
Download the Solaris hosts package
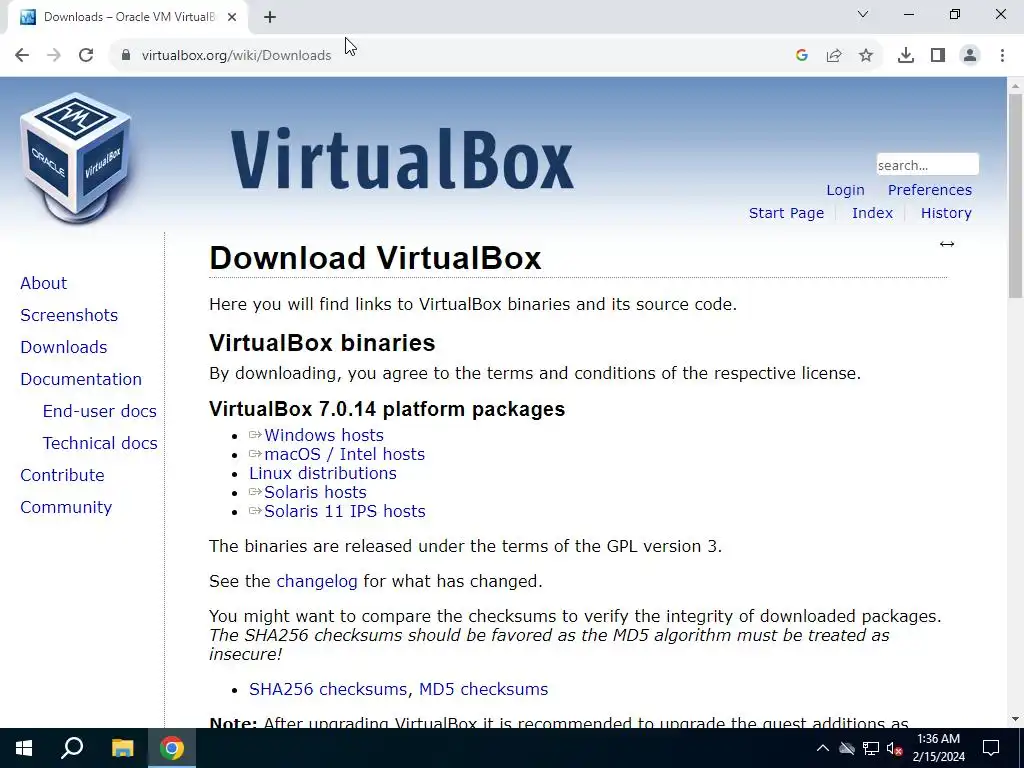315,492
